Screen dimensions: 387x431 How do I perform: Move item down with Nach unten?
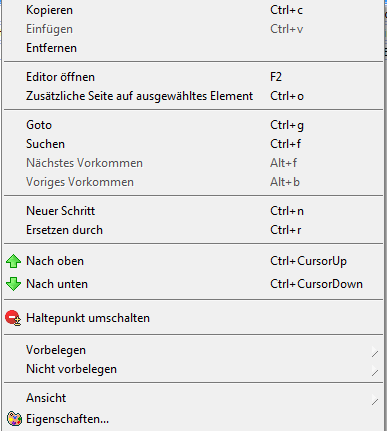pos(193,284)
